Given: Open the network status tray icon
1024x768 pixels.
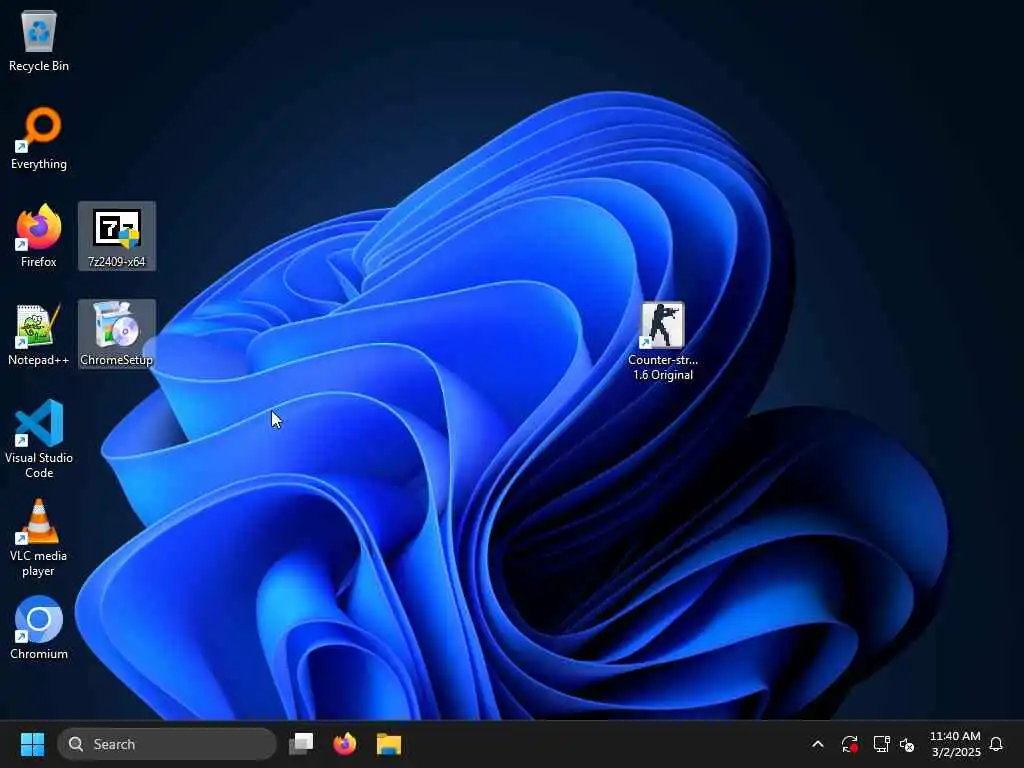Looking at the screenshot, I should (x=882, y=744).
